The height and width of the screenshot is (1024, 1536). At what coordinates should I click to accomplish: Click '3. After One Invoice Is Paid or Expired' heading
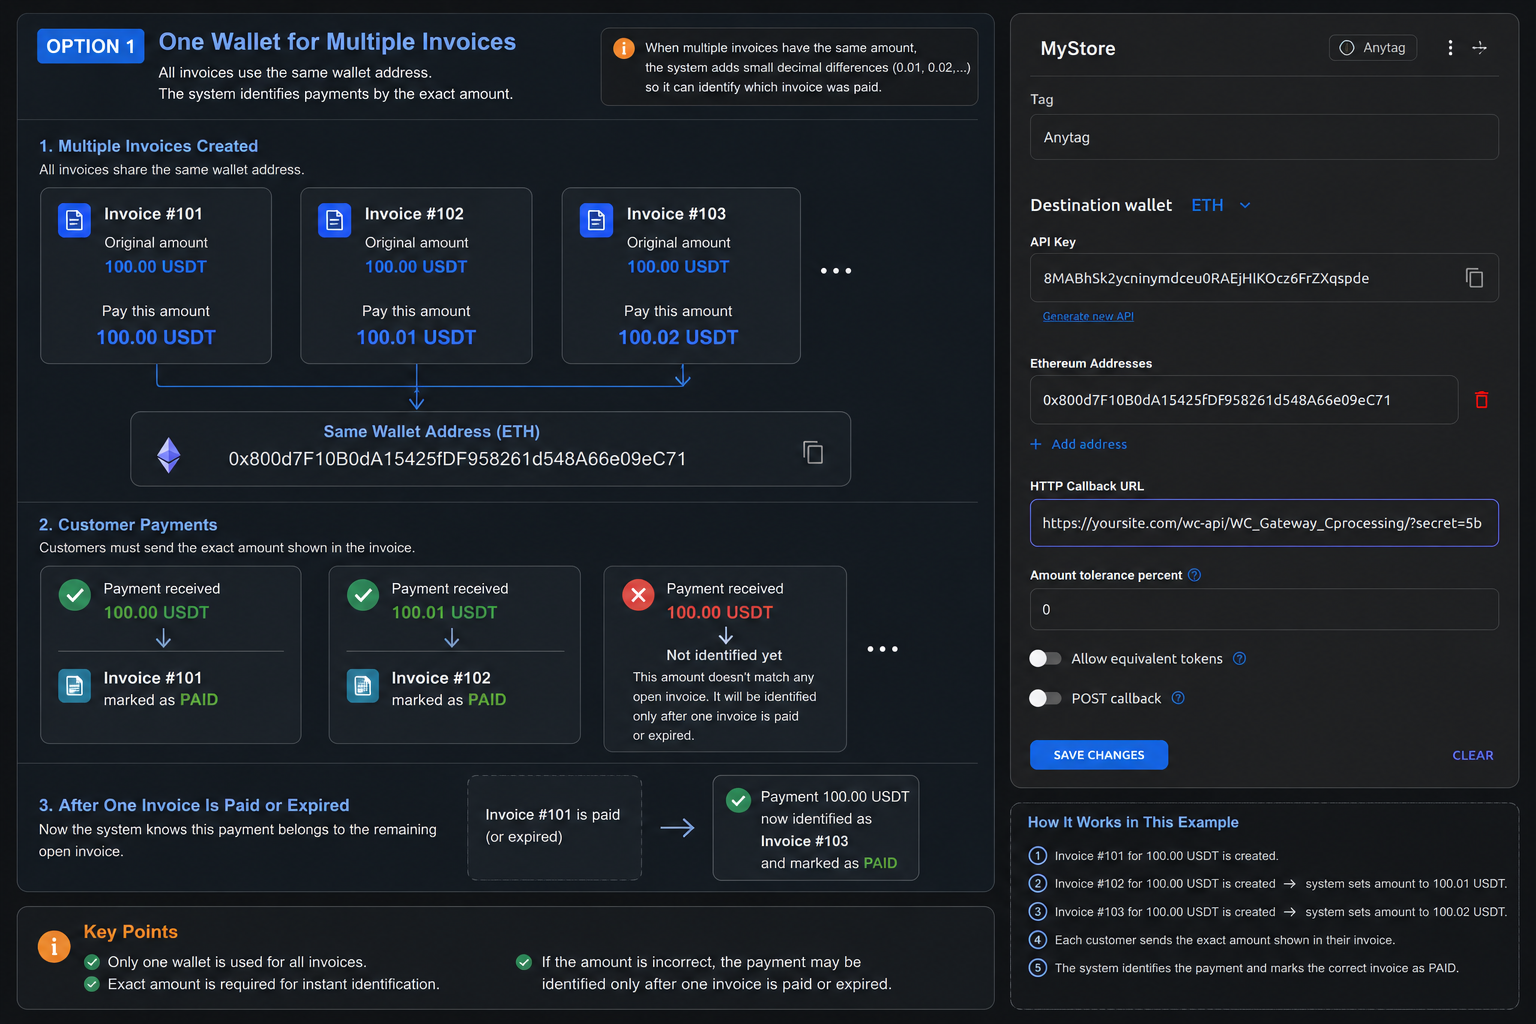[194, 805]
